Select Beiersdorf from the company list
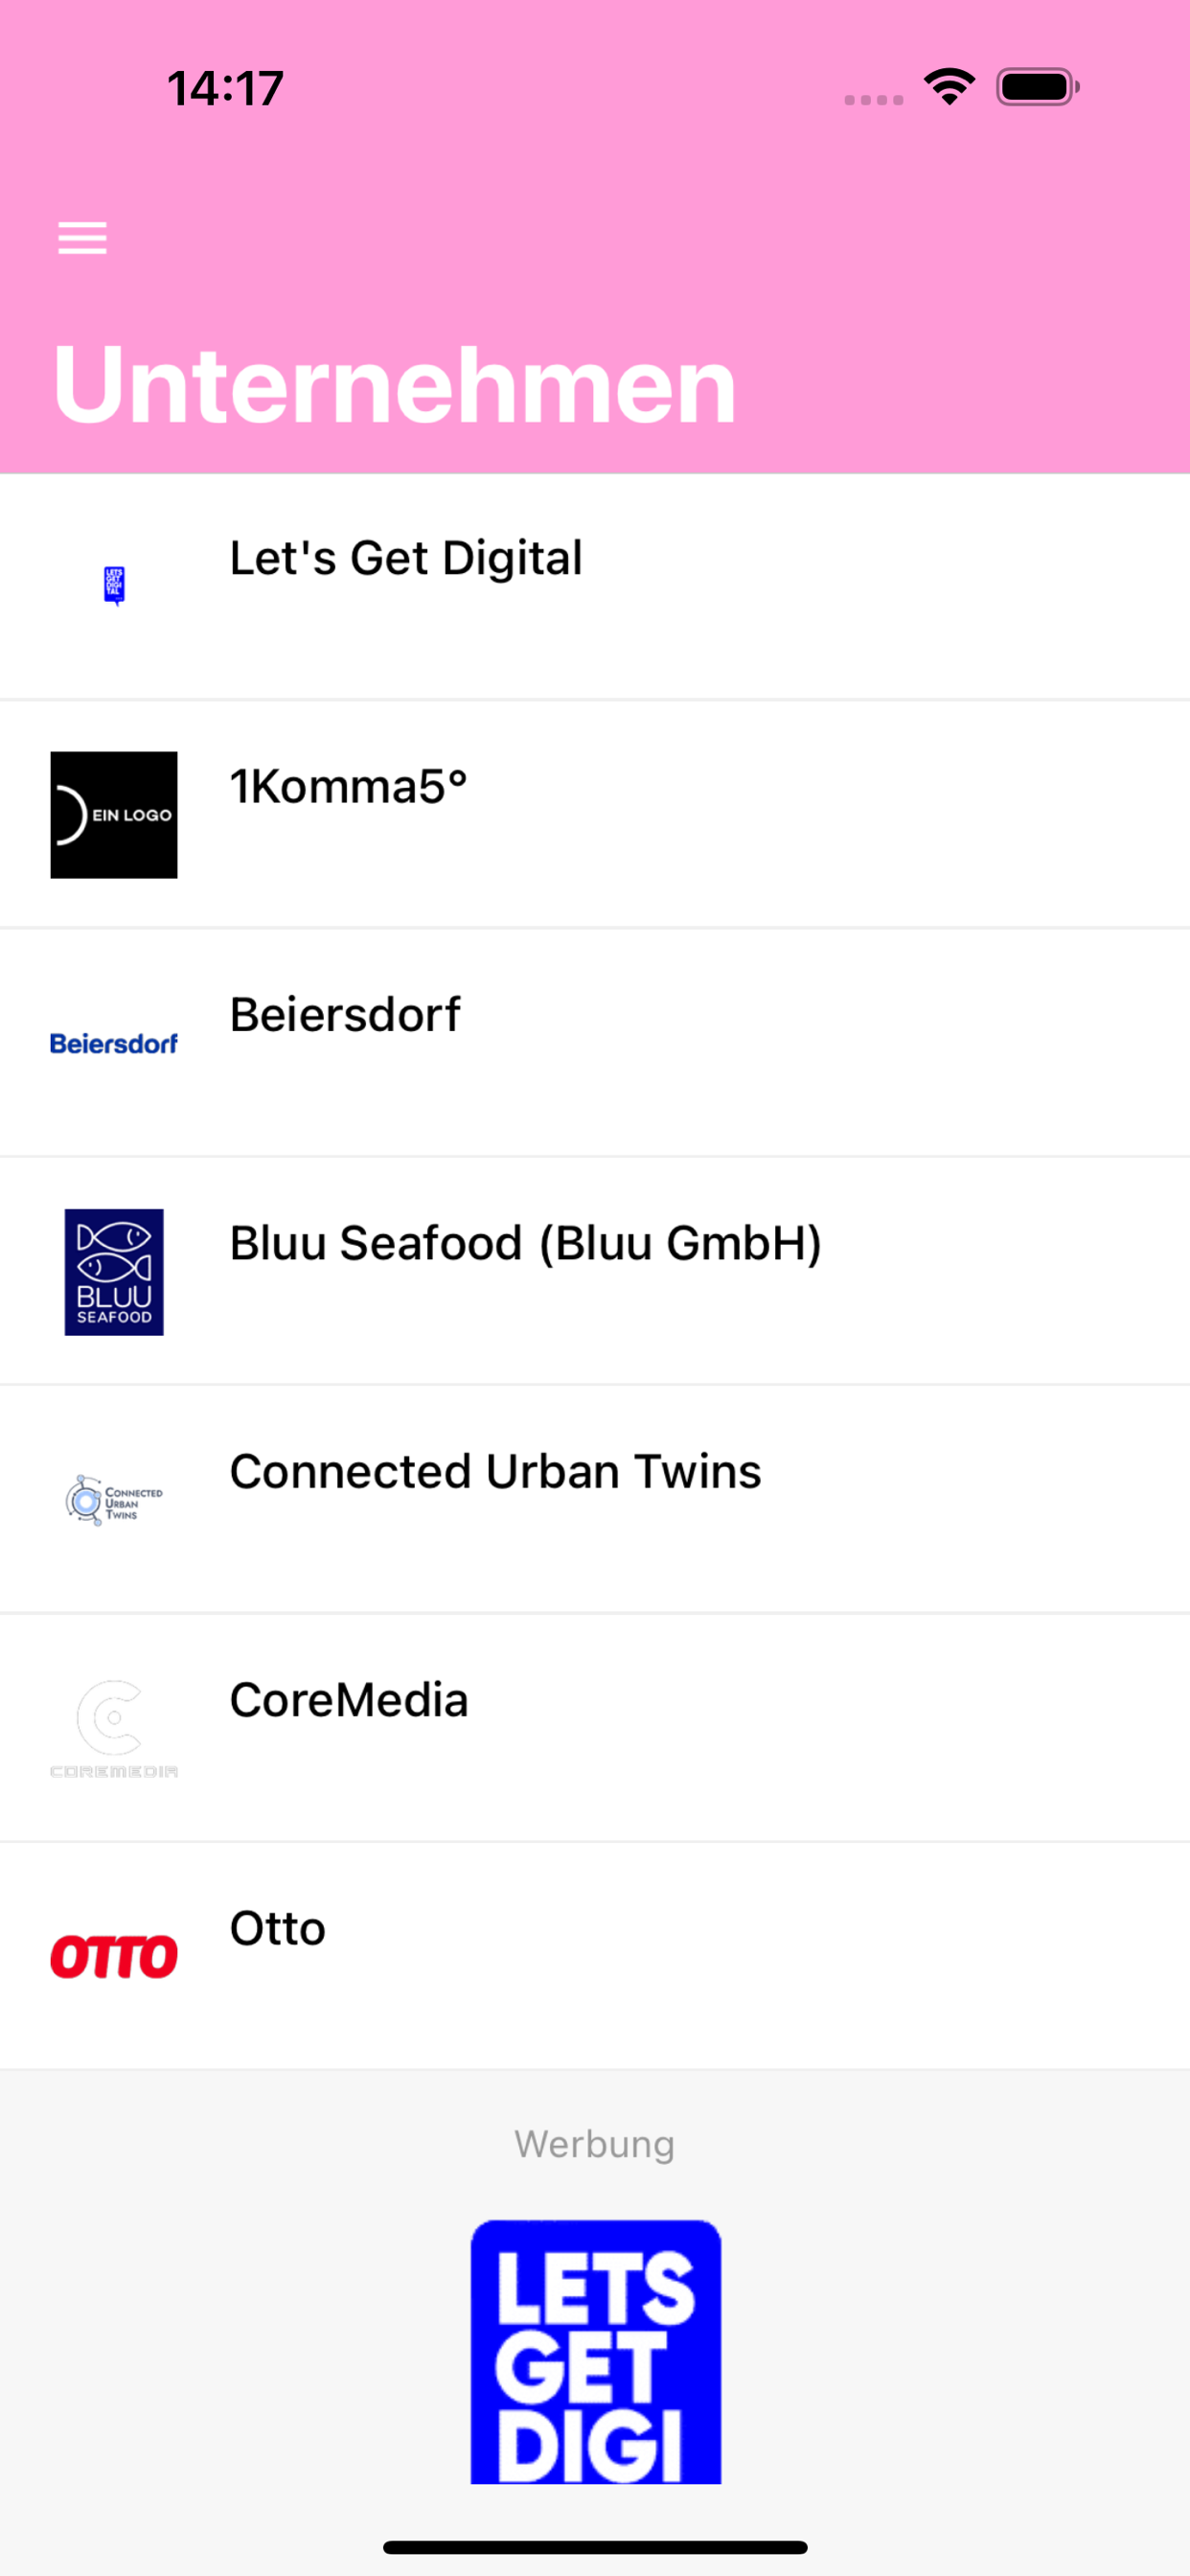The height and width of the screenshot is (2576, 1190). pos(595,1043)
